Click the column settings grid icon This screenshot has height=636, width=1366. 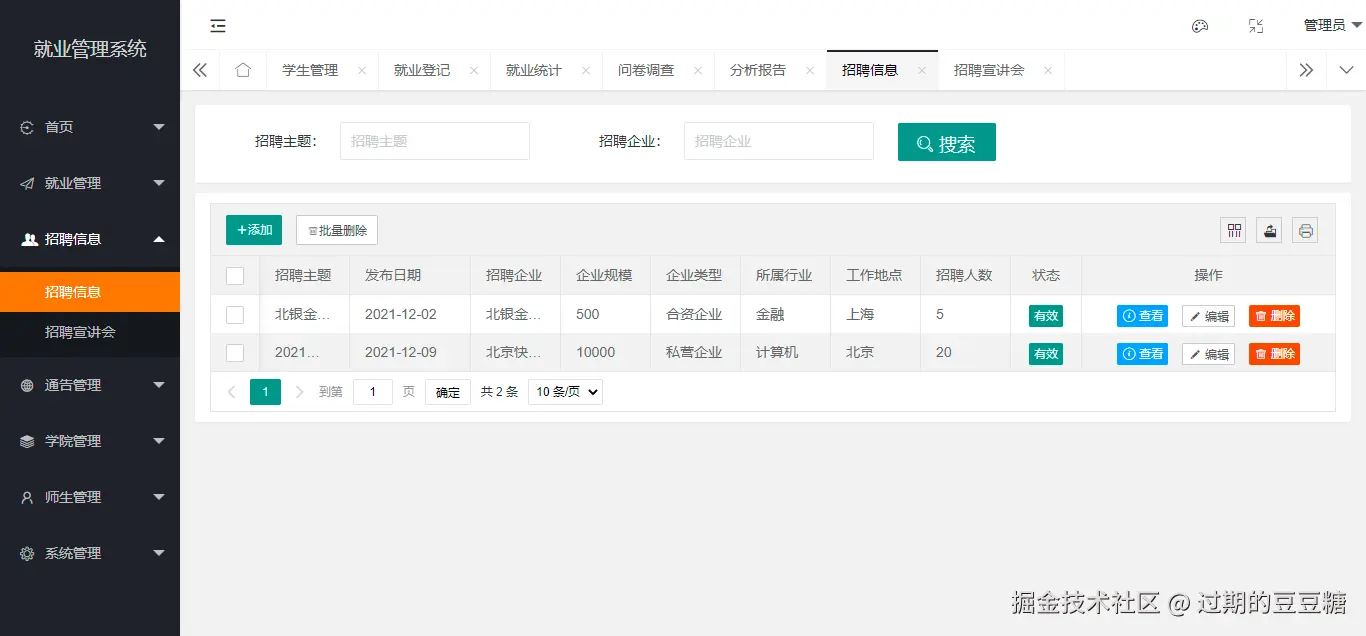click(1233, 230)
